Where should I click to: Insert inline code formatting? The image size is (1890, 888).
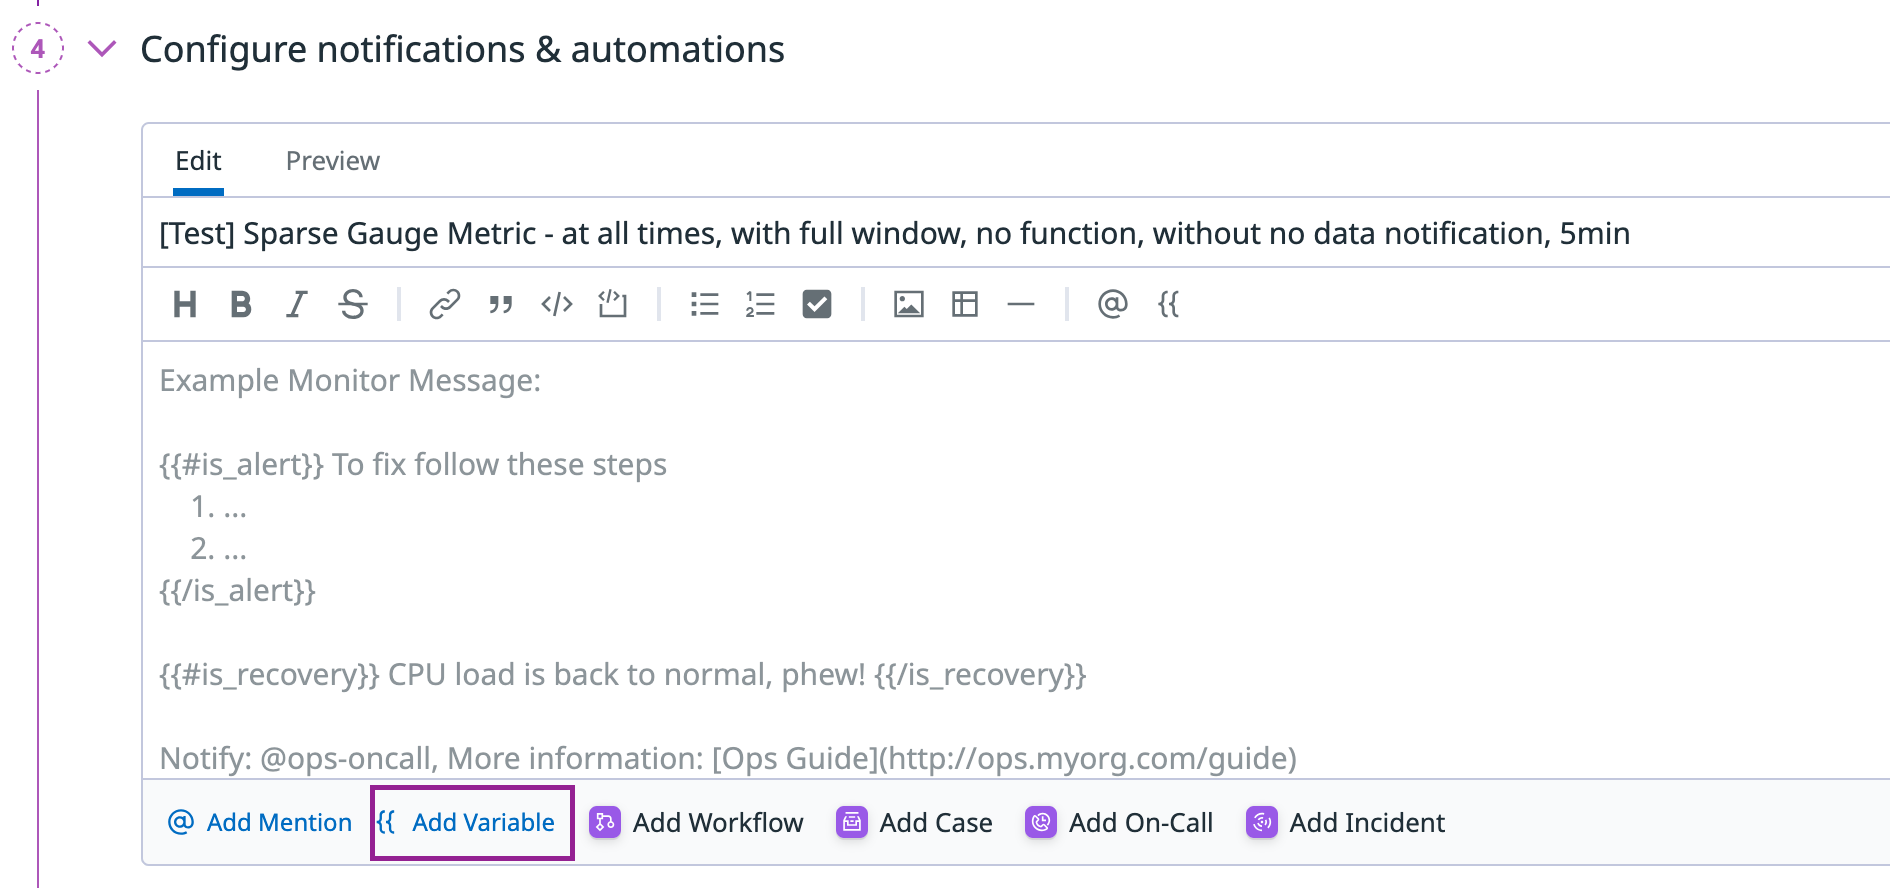[556, 304]
